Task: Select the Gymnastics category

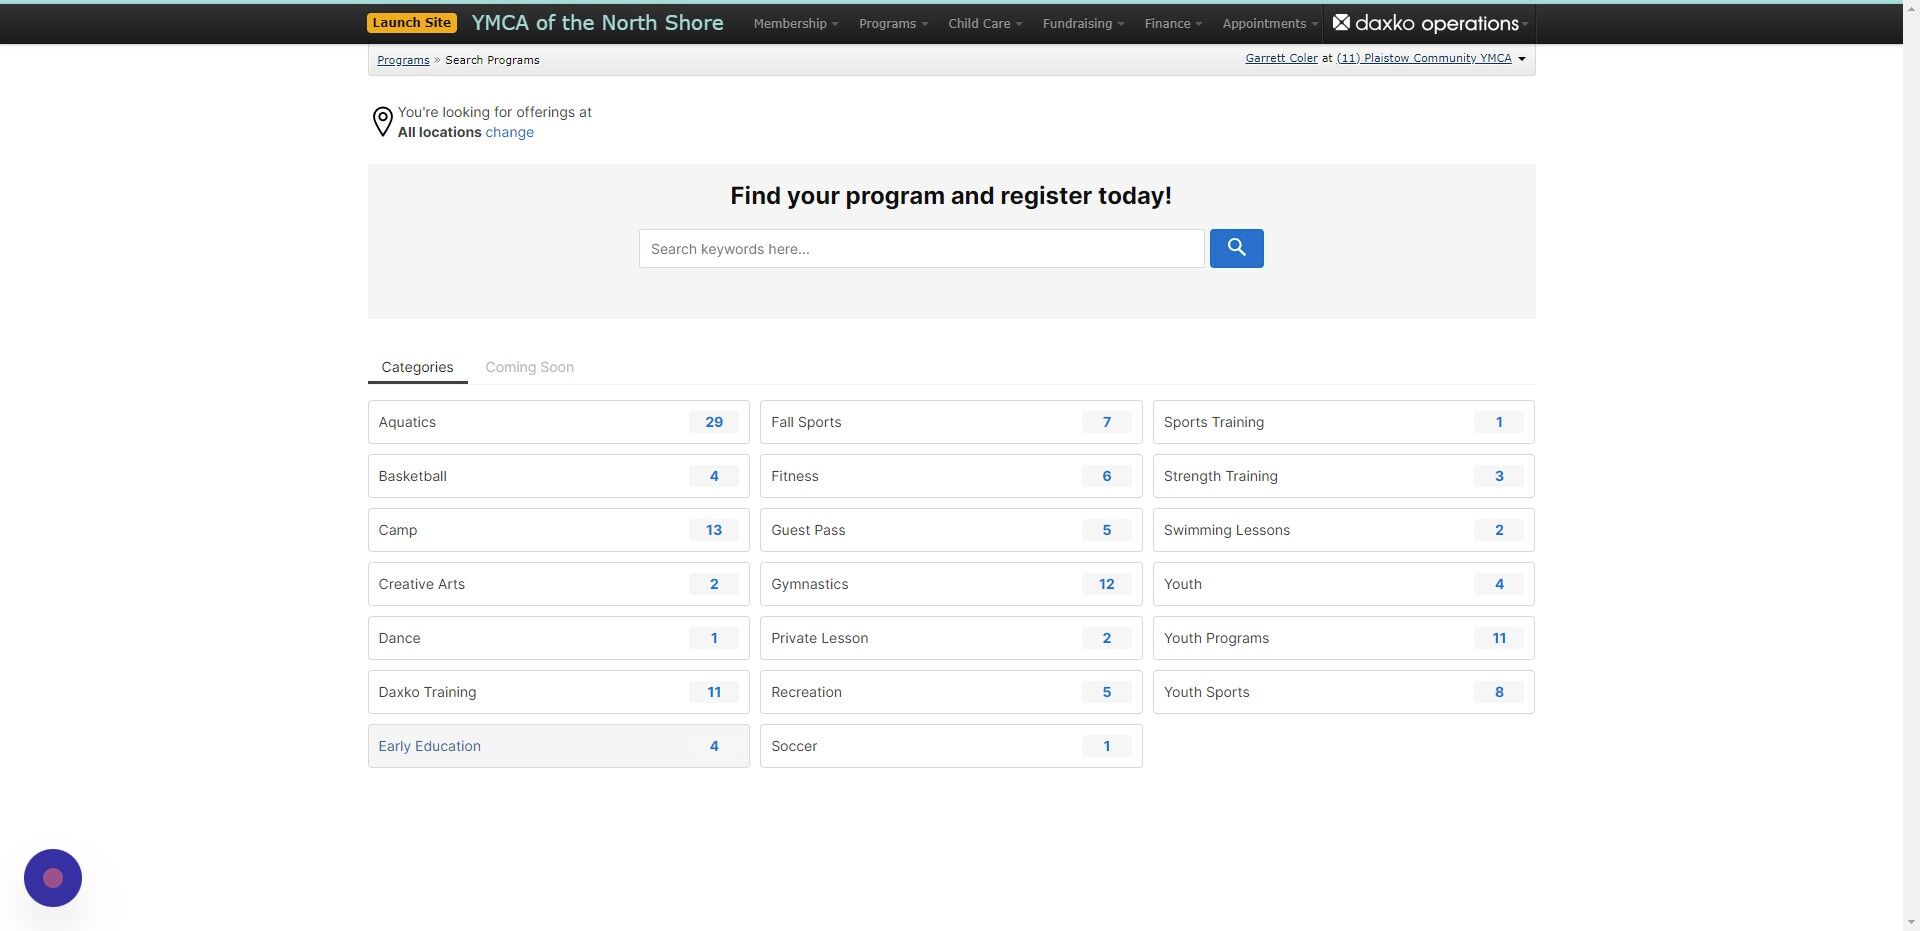Action: point(951,584)
